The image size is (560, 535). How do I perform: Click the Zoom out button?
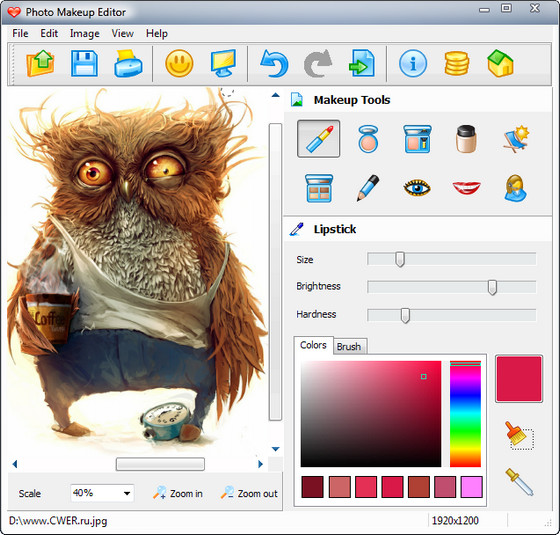[249, 493]
